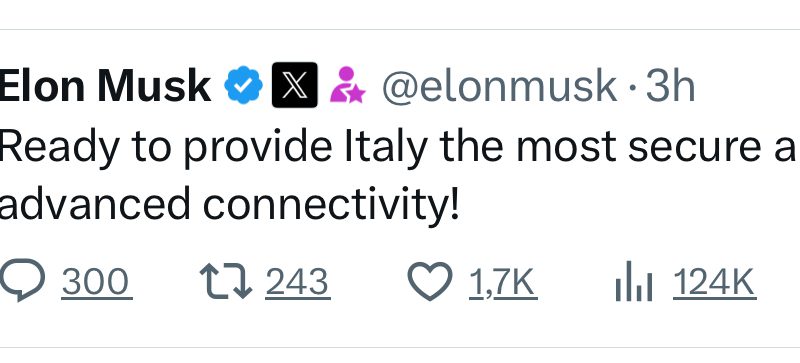
Task: Open the 300 replies count
Action: pos(95,282)
